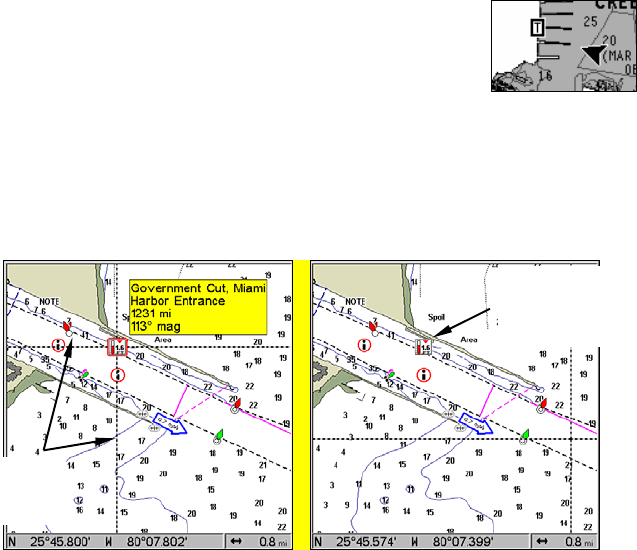Click the NOTE label in the popup chart

pyautogui.click(x=49, y=302)
